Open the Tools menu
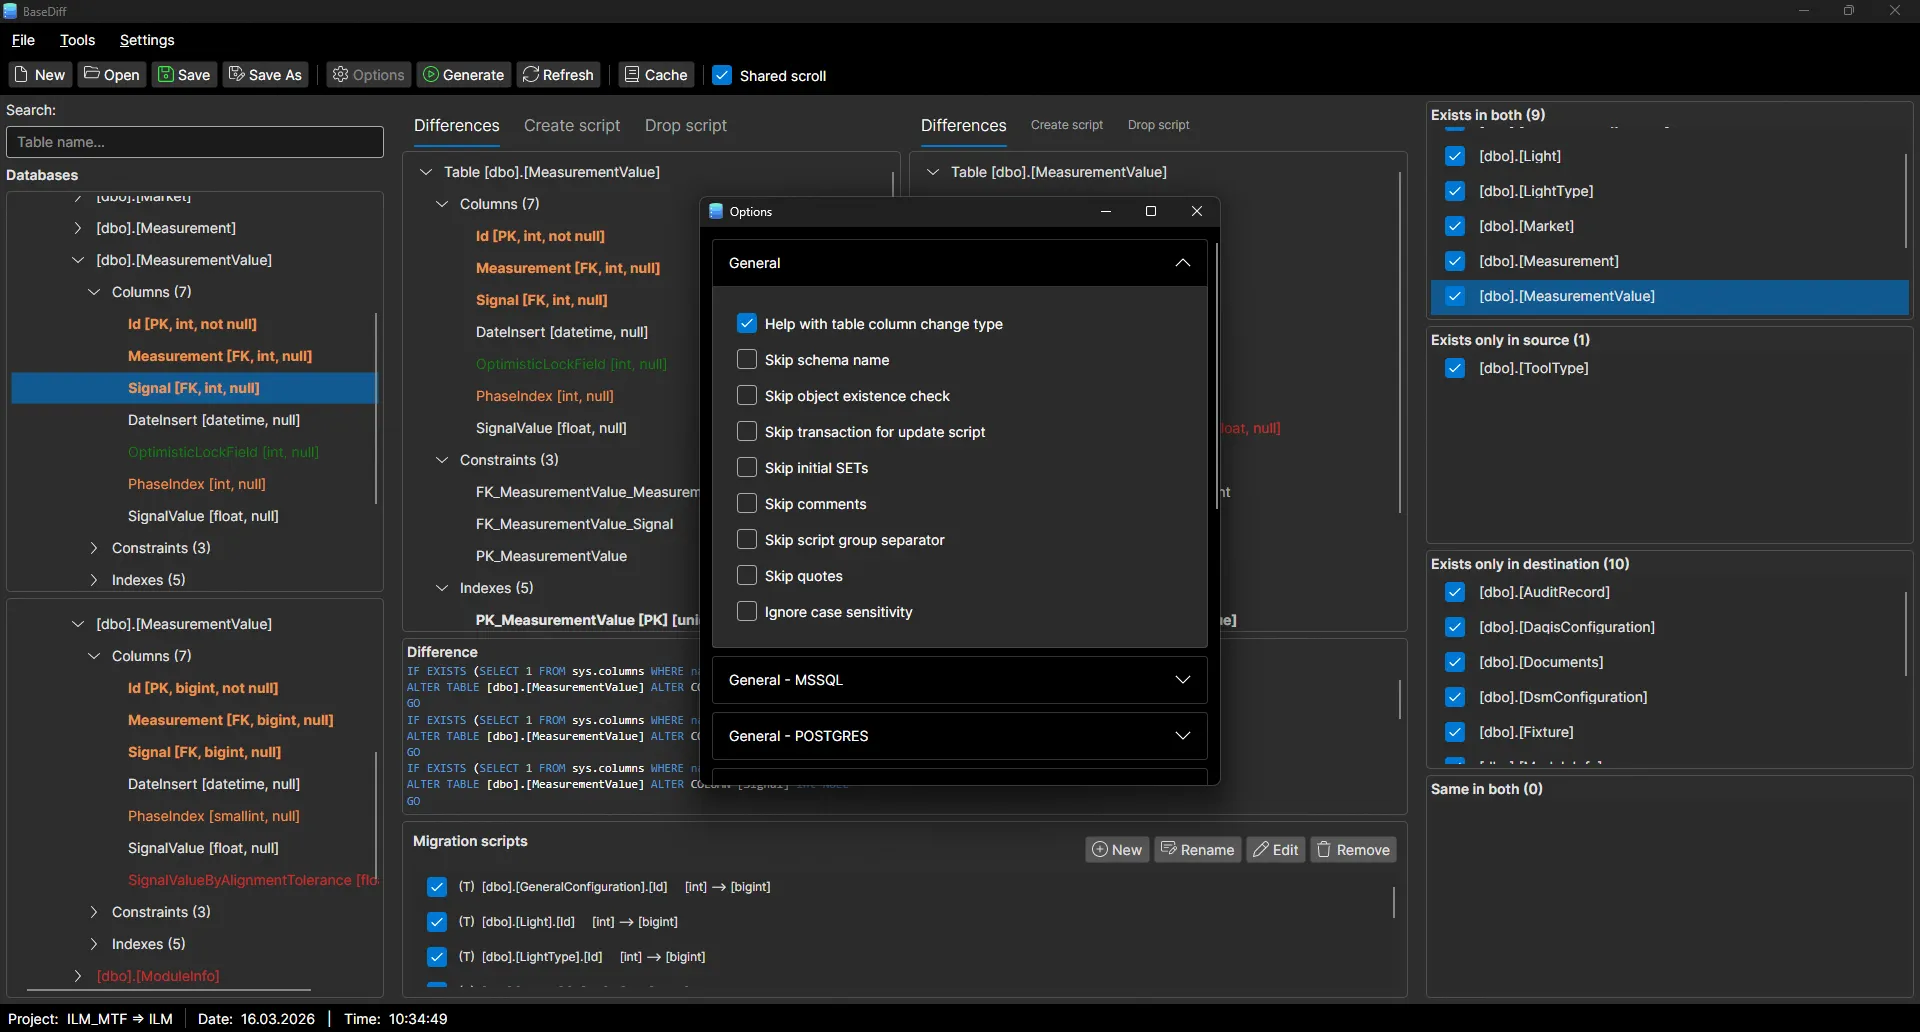This screenshot has width=1920, height=1032. [77, 40]
